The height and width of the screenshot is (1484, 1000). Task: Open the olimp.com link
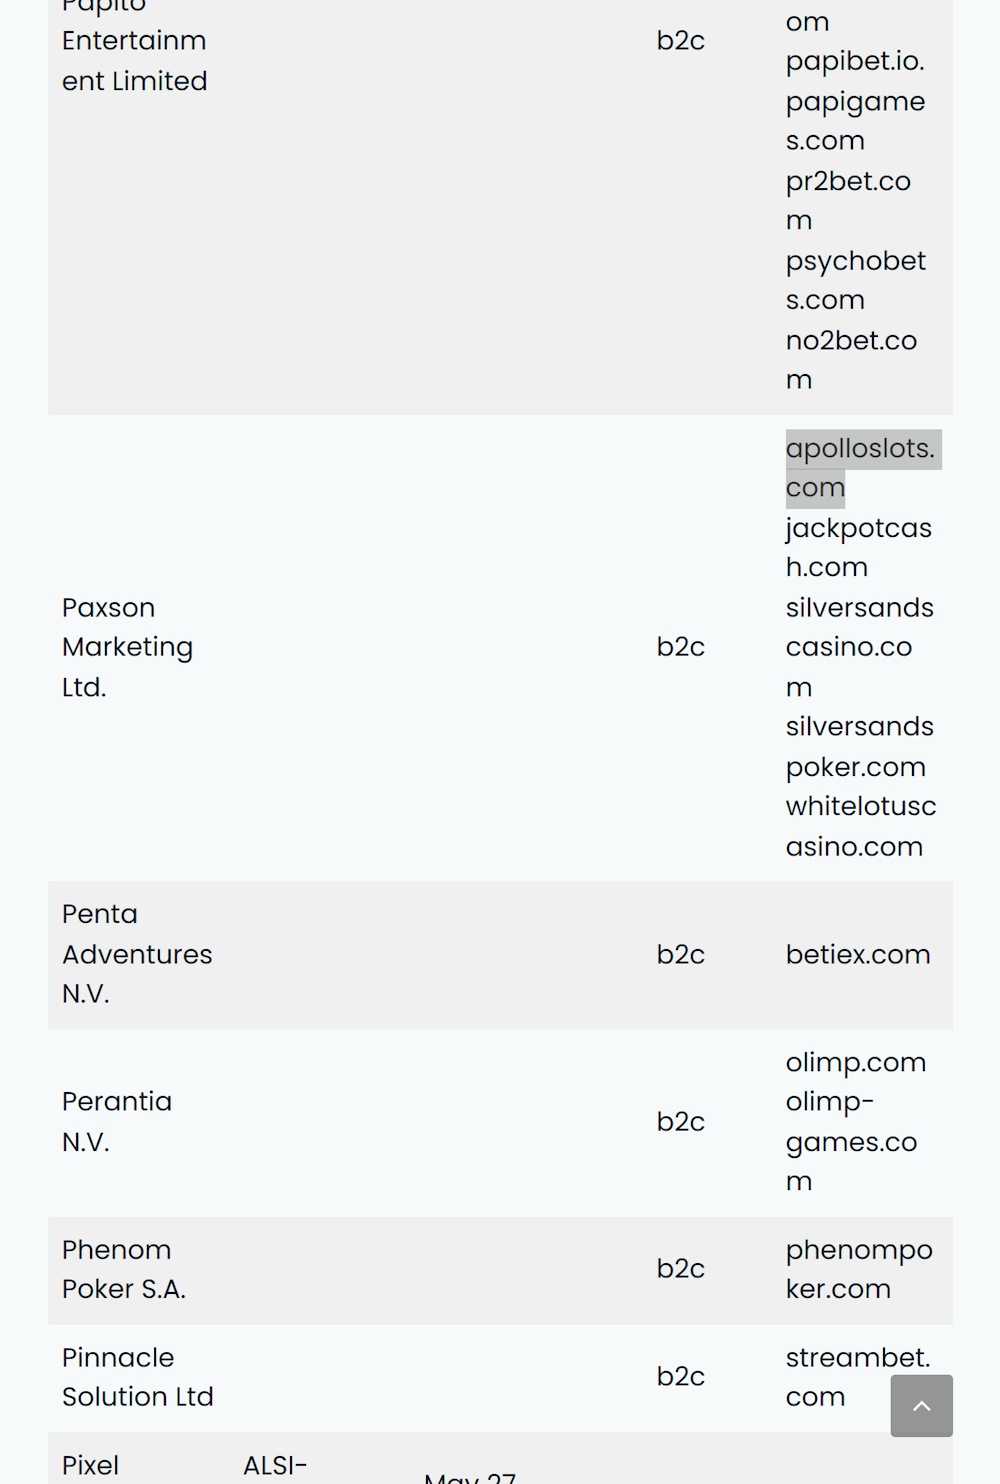[856, 1062]
